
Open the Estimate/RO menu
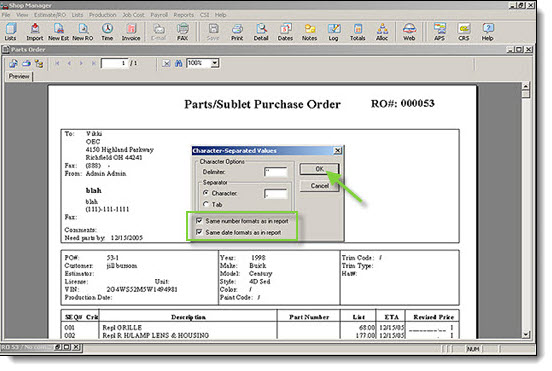(x=50, y=15)
